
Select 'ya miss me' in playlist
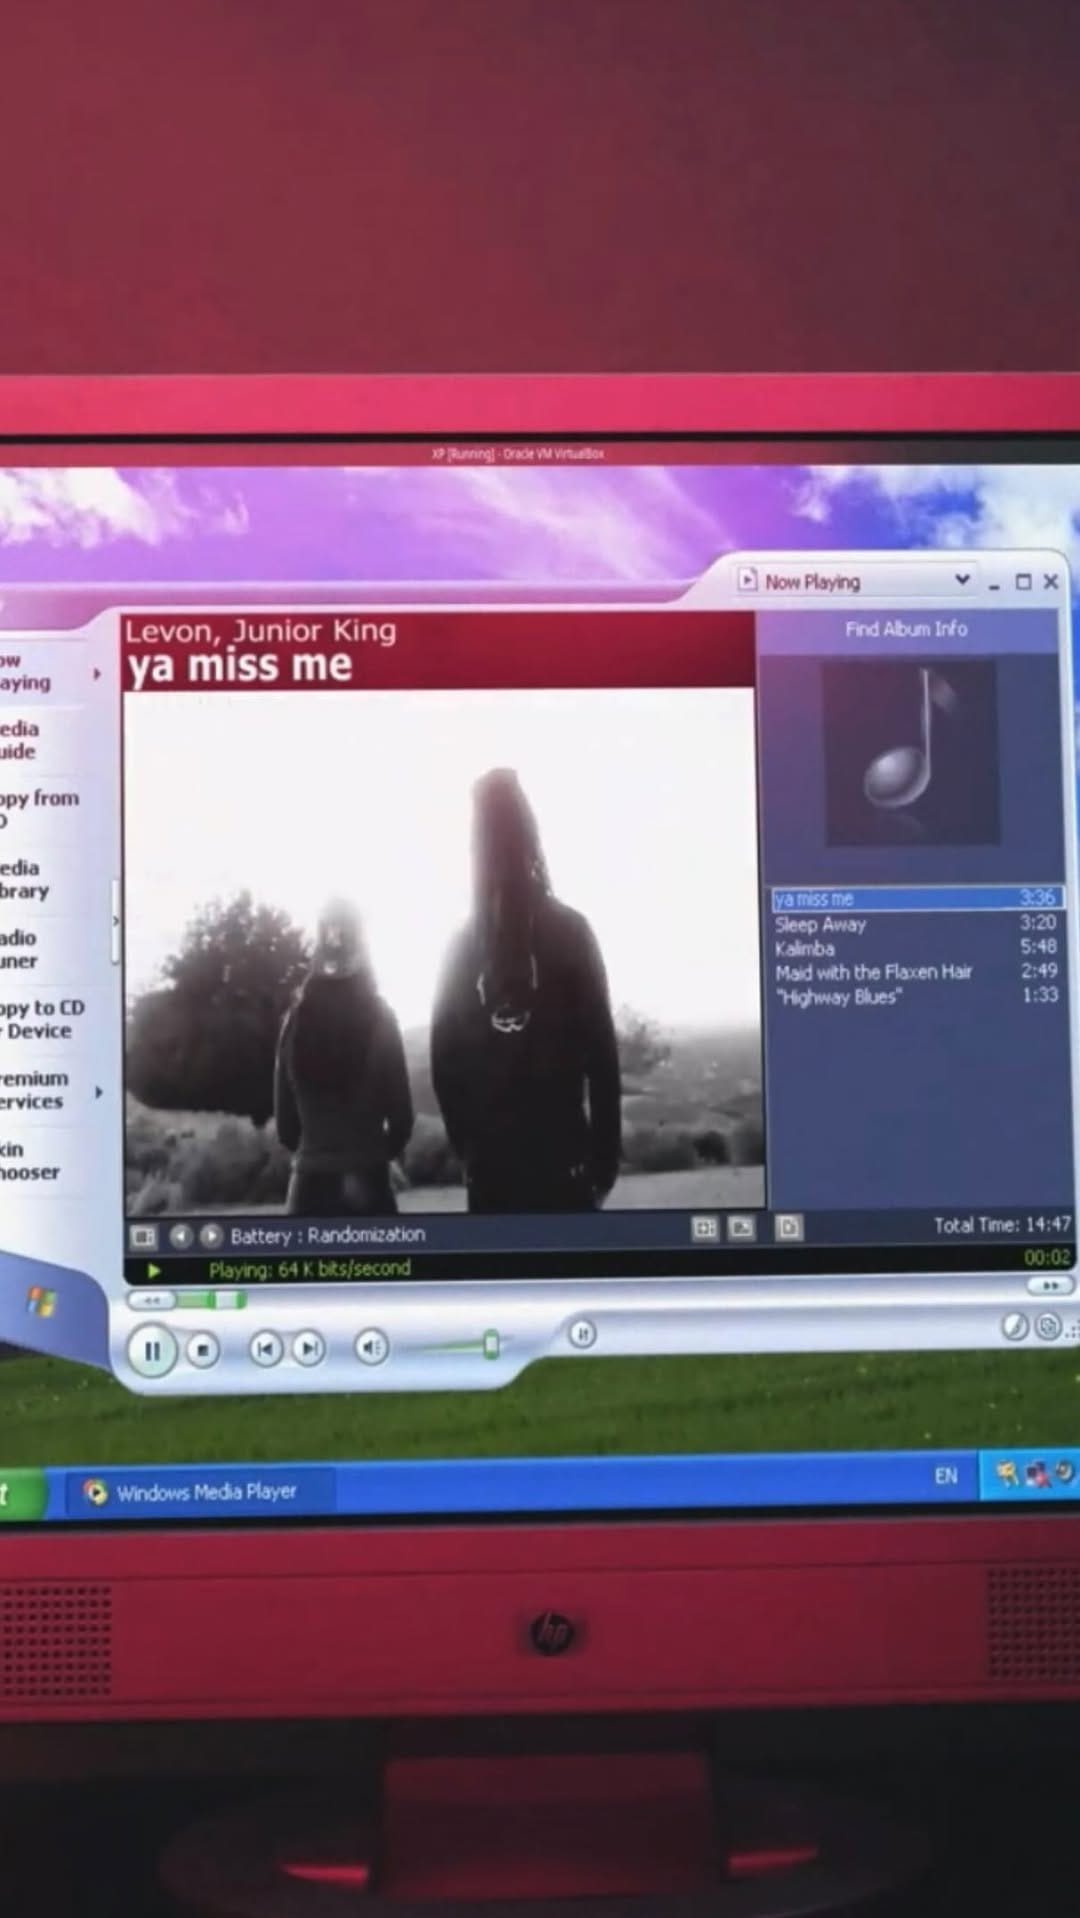pyautogui.click(x=915, y=898)
